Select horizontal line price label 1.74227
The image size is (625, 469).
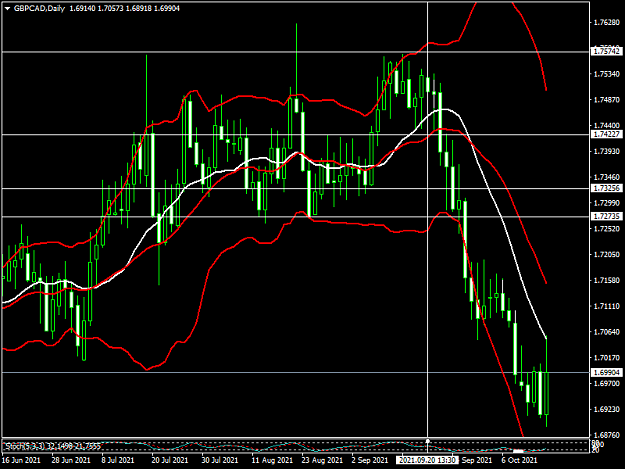coord(607,134)
